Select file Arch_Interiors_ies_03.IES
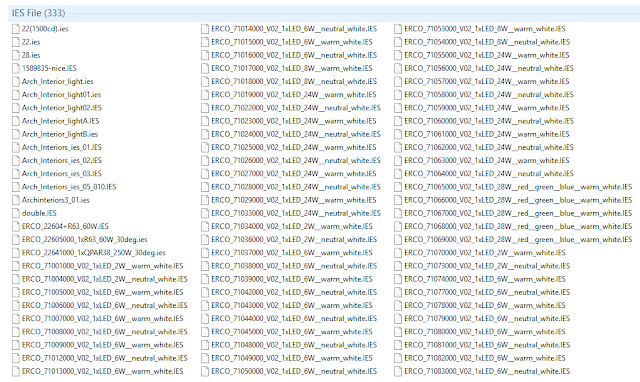The image size is (640, 382). (x=62, y=173)
